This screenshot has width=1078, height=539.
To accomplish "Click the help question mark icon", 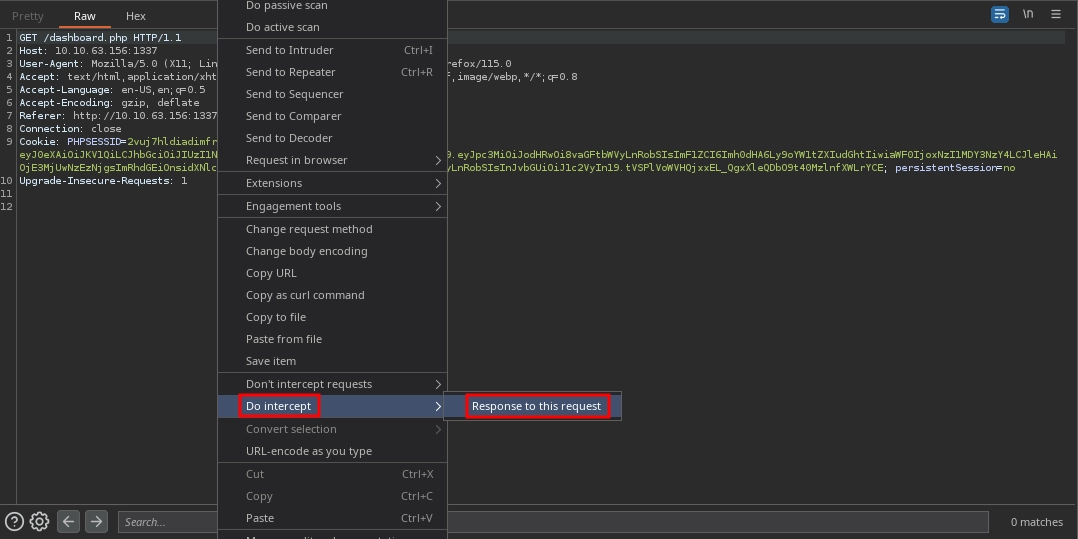I will 15,521.
